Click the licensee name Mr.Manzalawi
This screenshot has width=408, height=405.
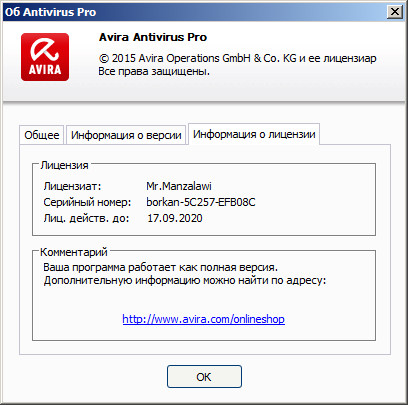[179, 186]
